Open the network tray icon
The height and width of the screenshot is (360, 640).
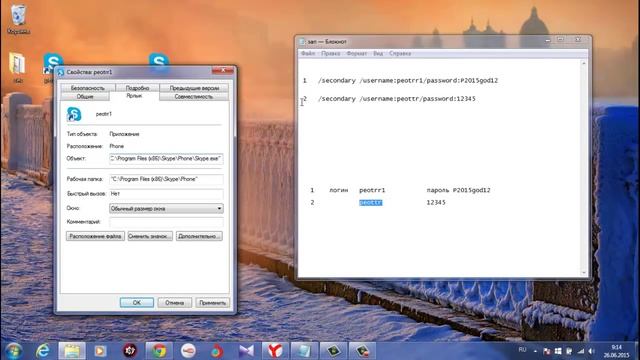pos(581,351)
